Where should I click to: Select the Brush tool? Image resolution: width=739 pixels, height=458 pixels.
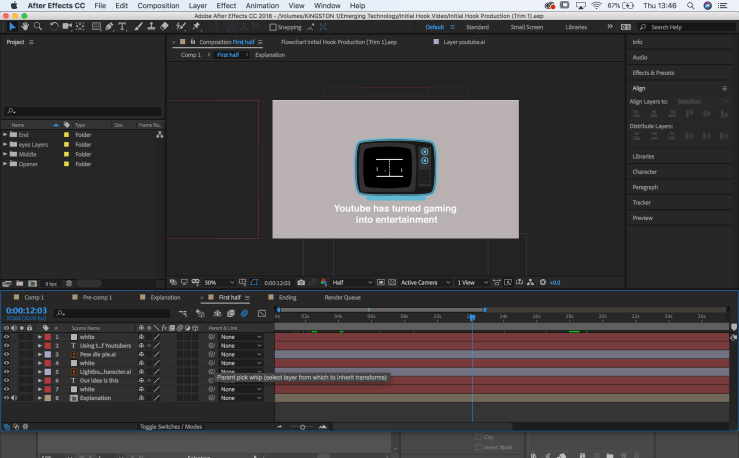pos(139,27)
